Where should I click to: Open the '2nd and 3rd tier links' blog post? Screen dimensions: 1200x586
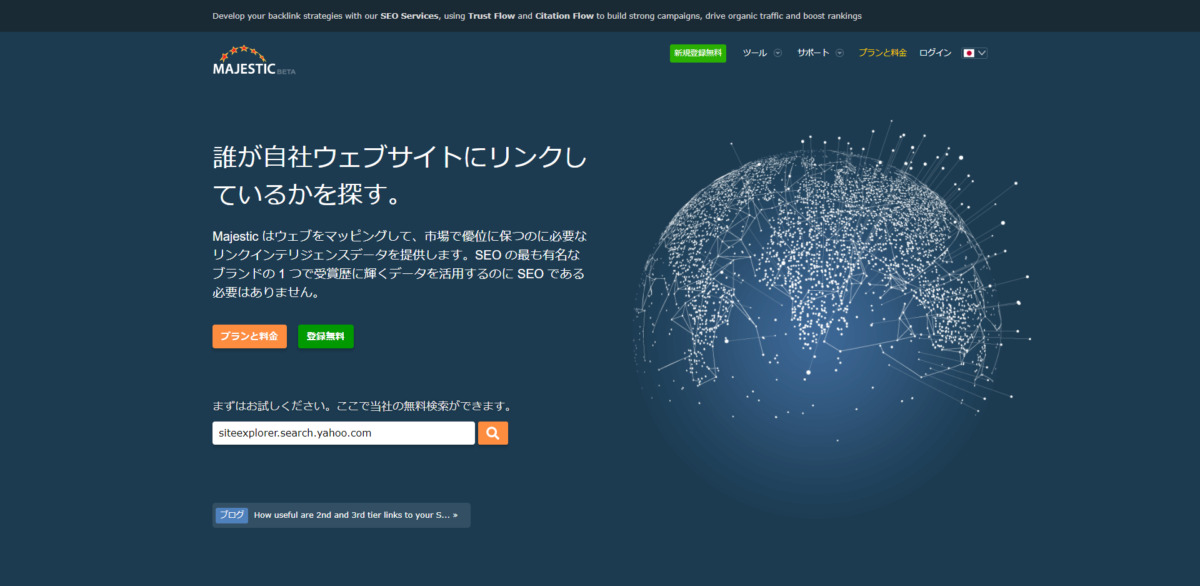(x=355, y=515)
